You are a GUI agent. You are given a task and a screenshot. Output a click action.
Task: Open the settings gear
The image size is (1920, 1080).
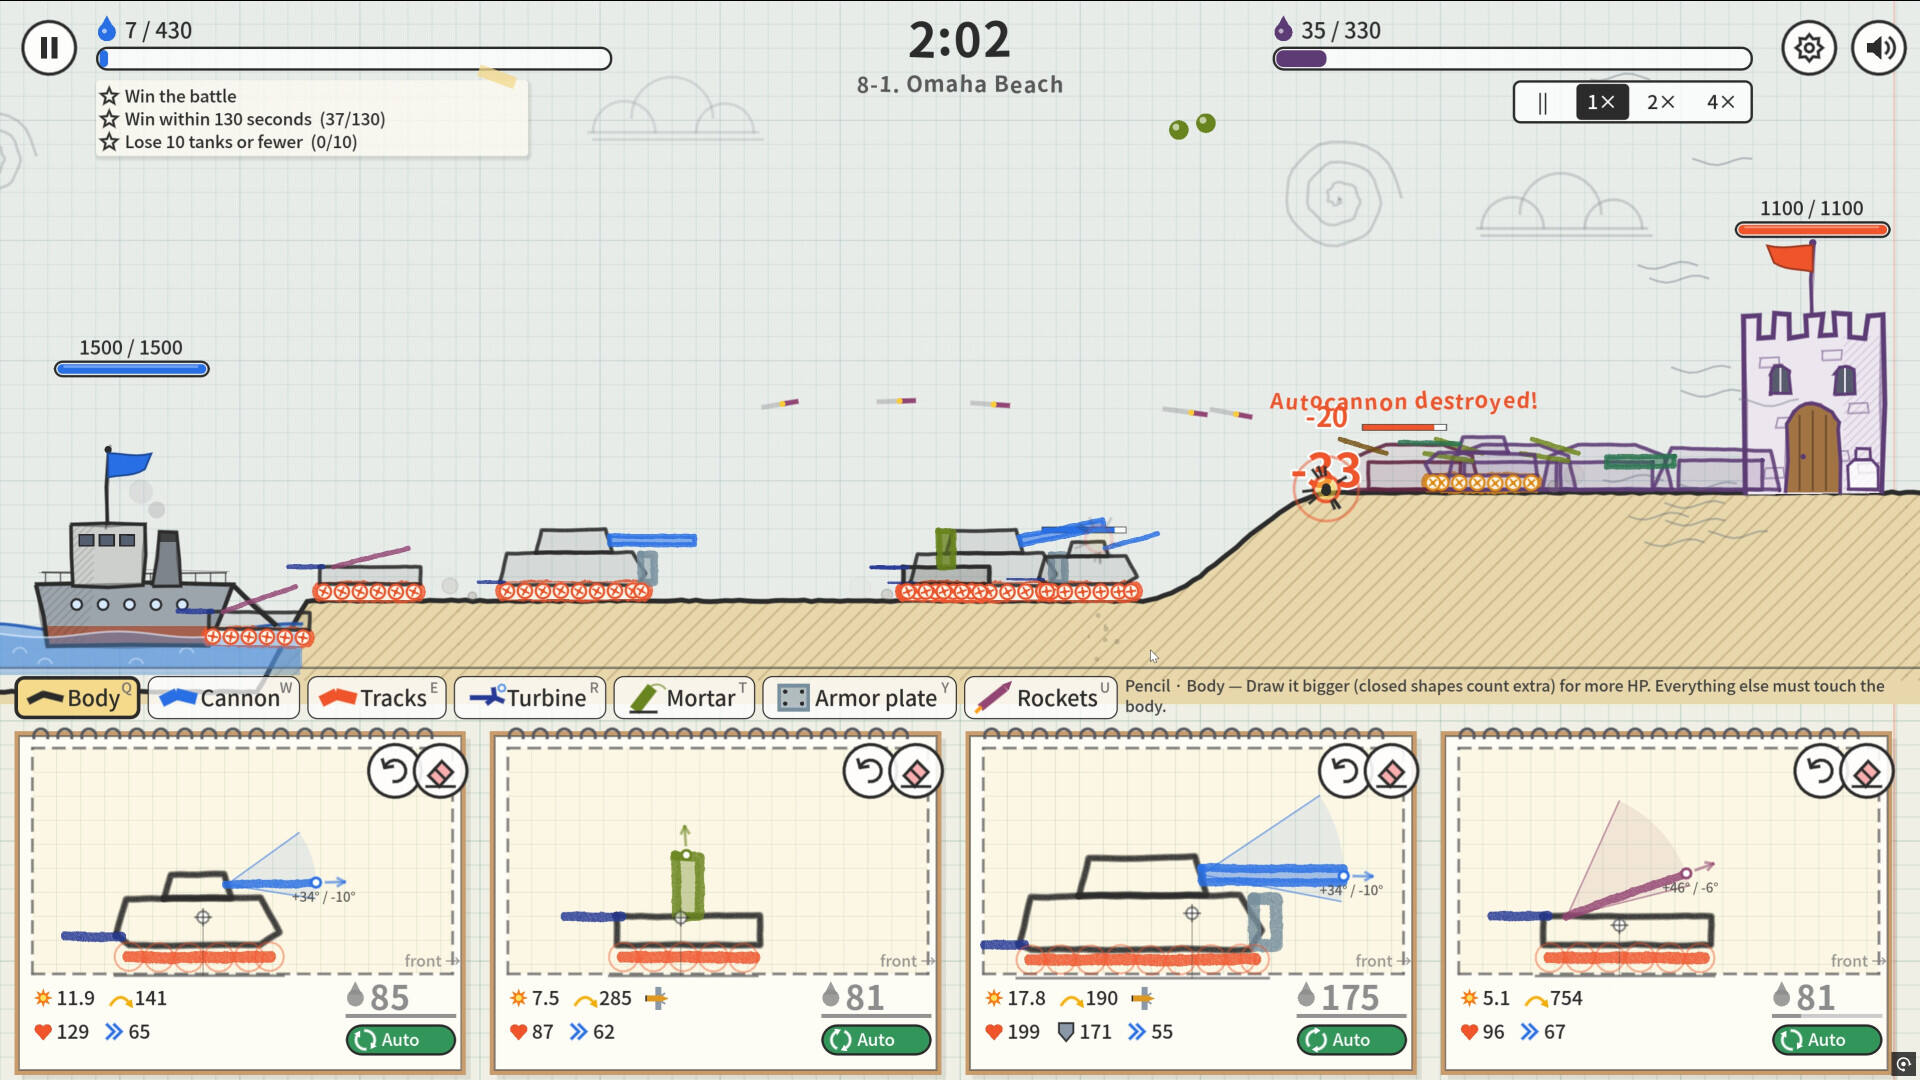pos(1808,48)
